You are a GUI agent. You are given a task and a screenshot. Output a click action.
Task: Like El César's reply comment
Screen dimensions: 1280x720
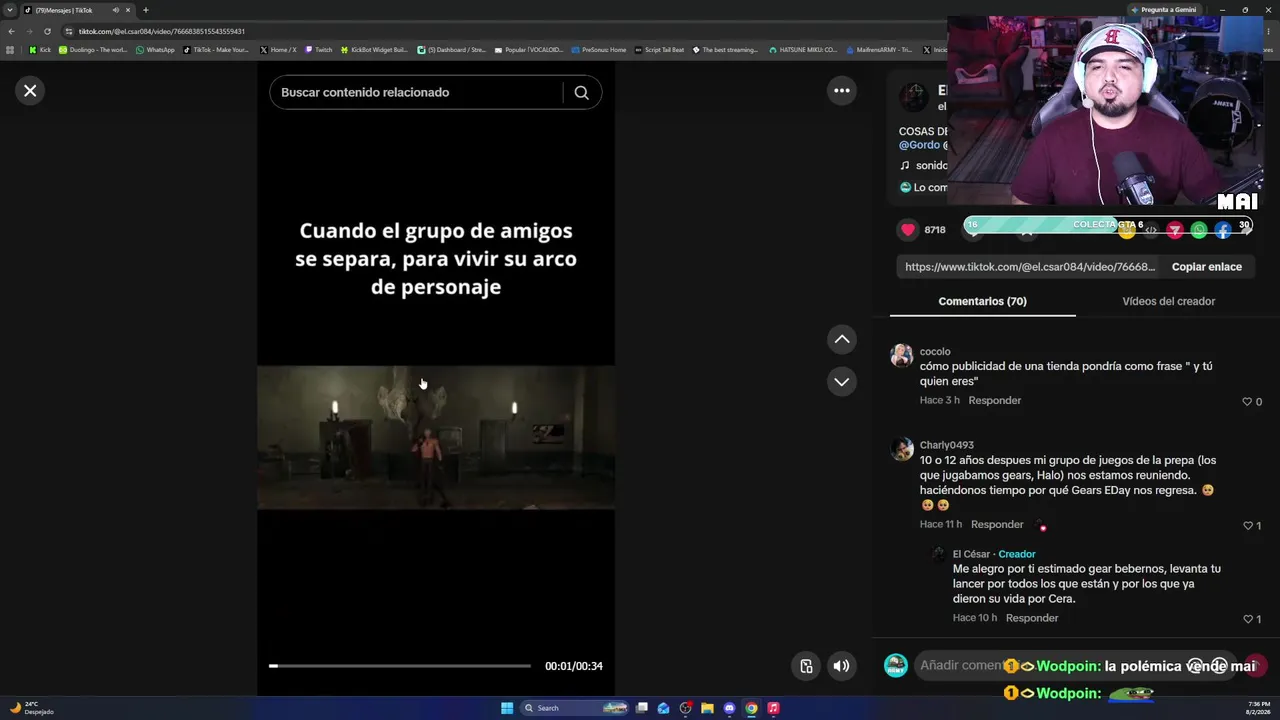1248,619
